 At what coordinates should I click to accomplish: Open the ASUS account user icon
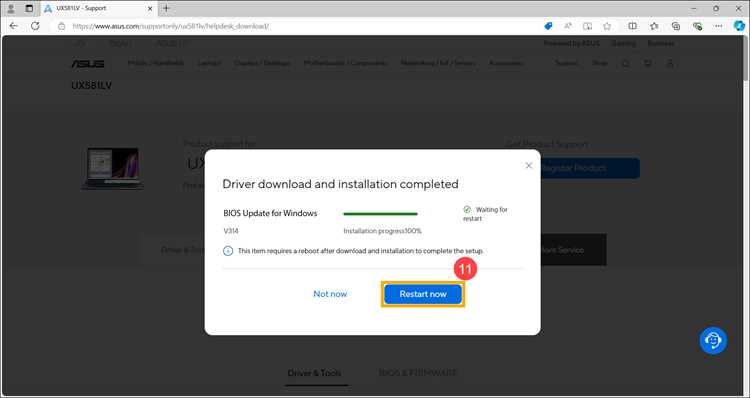pos(670,64)
